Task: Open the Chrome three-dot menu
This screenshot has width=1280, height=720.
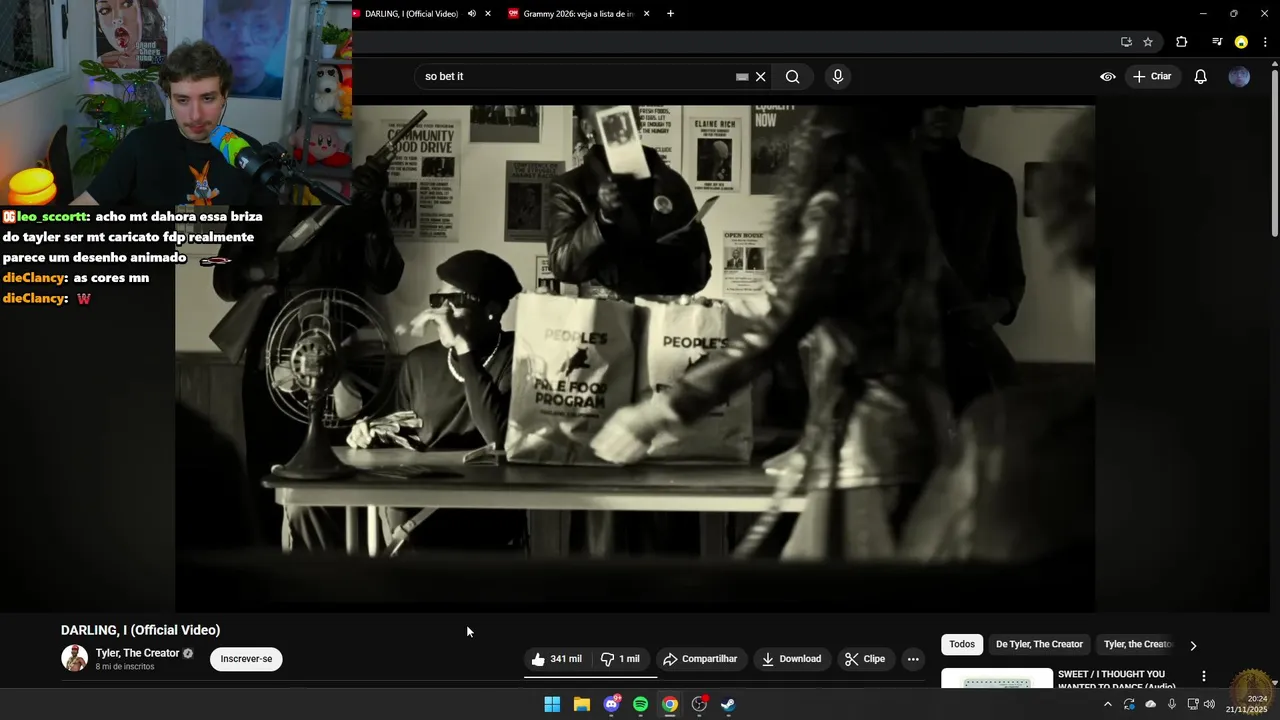Action: (x=1265, y=42)
